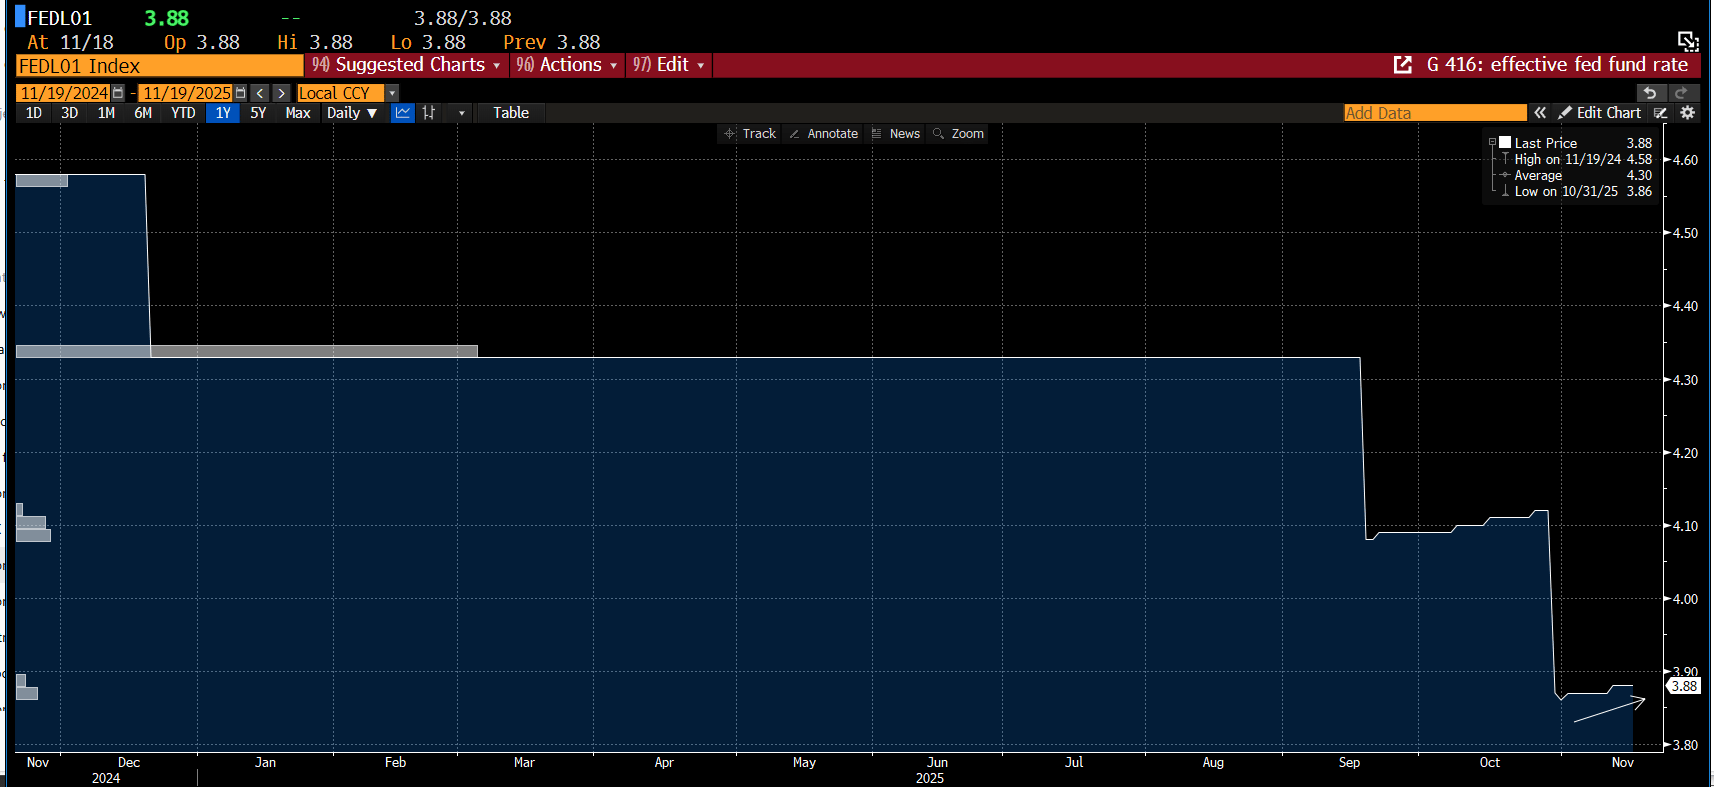The height and width of the screenshot is (787, 1714).
Task: Shift date range forward with right arrow
Action: pos(282,93)
